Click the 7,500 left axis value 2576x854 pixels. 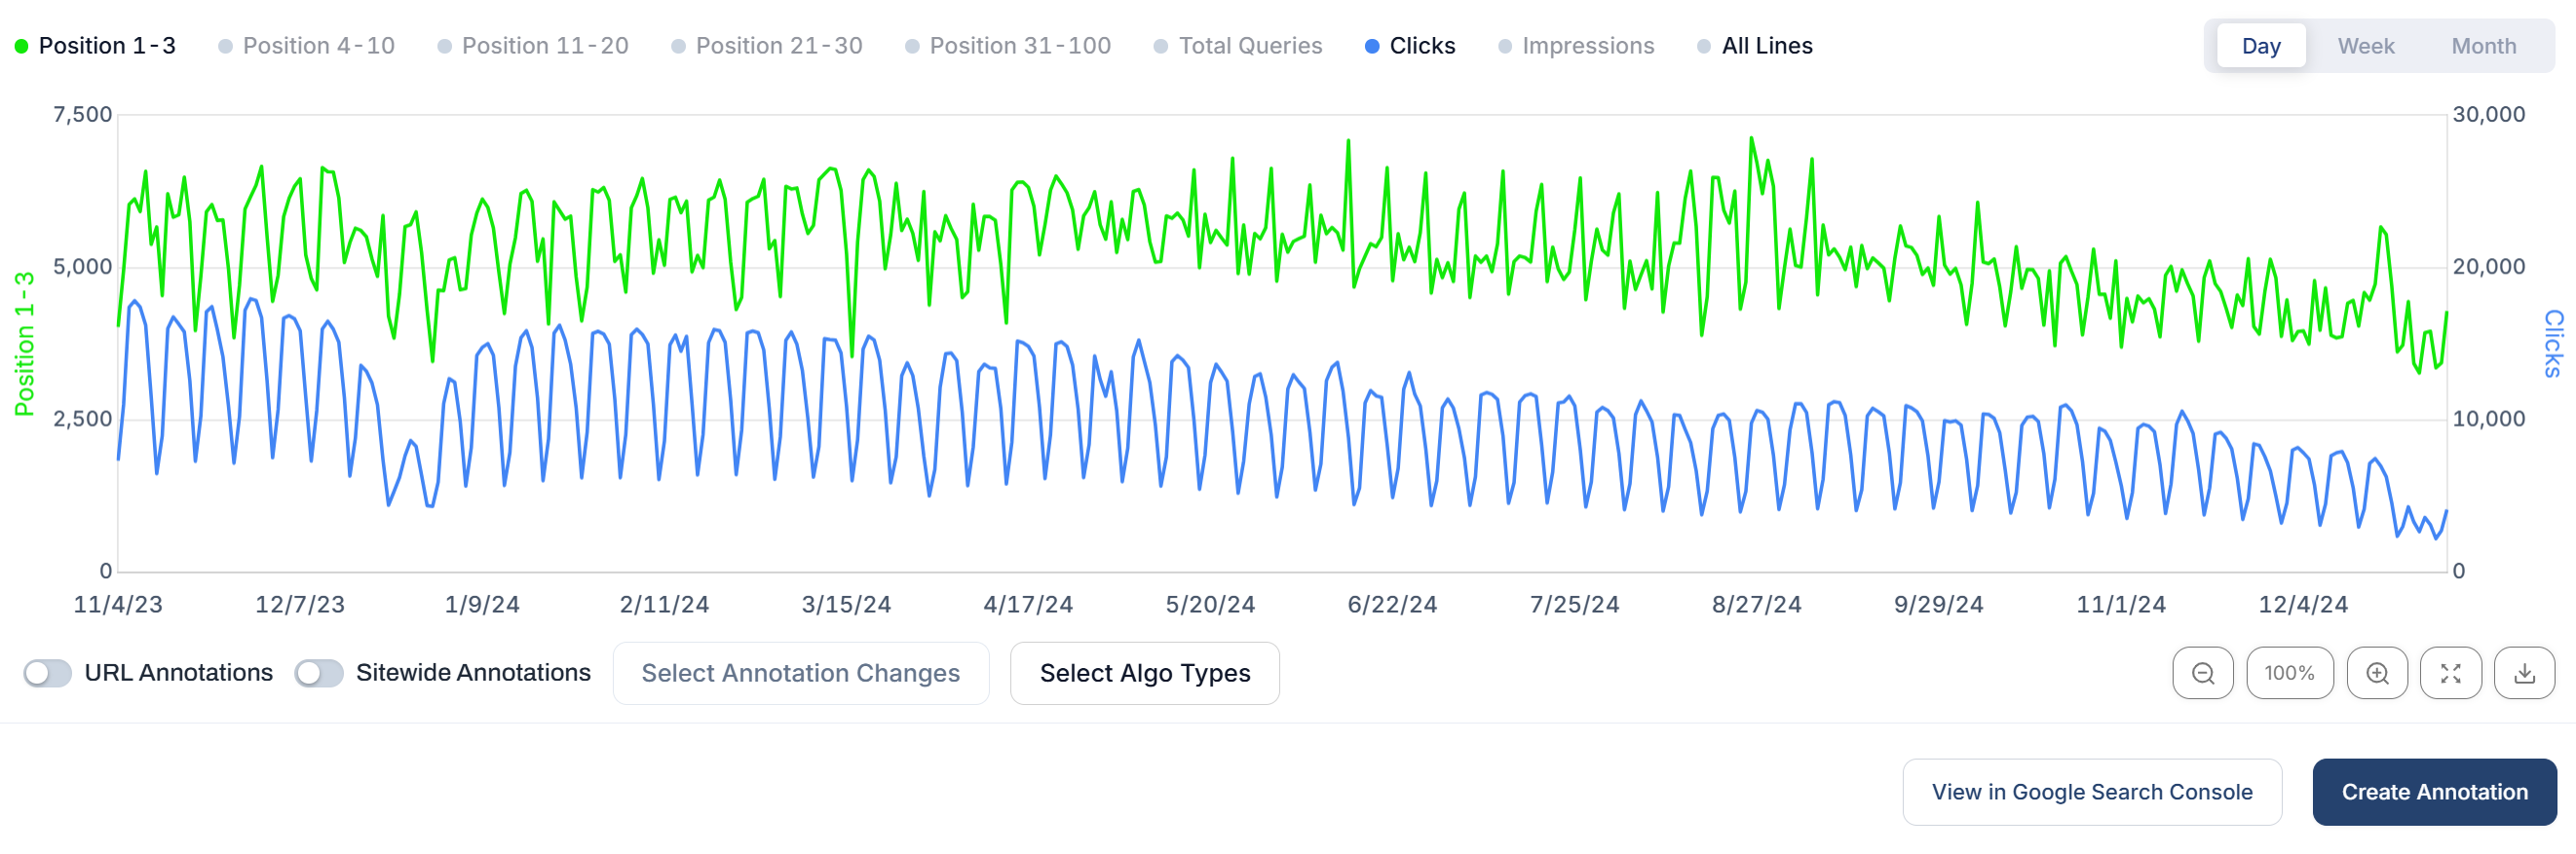tap(82, 114)
